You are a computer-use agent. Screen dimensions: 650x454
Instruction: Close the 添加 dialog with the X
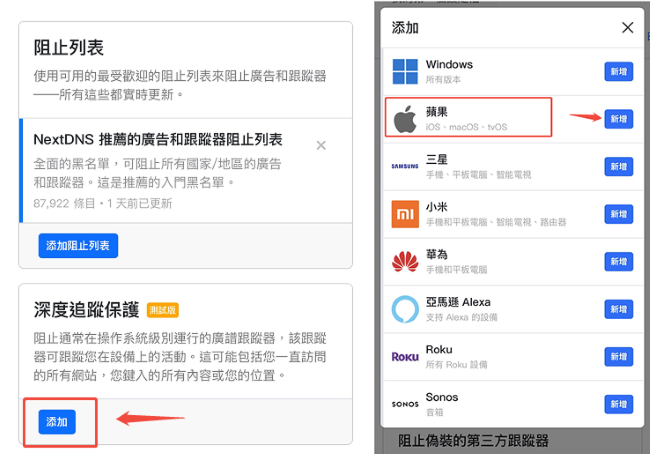628,28
